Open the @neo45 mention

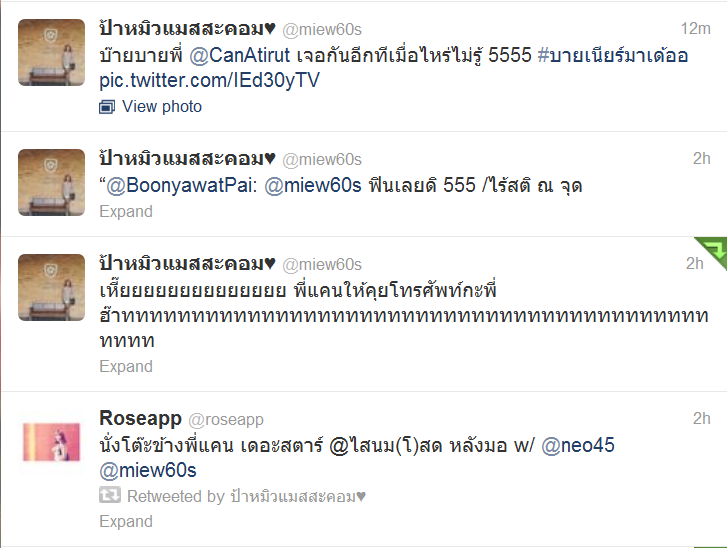[x=578, y=445]
